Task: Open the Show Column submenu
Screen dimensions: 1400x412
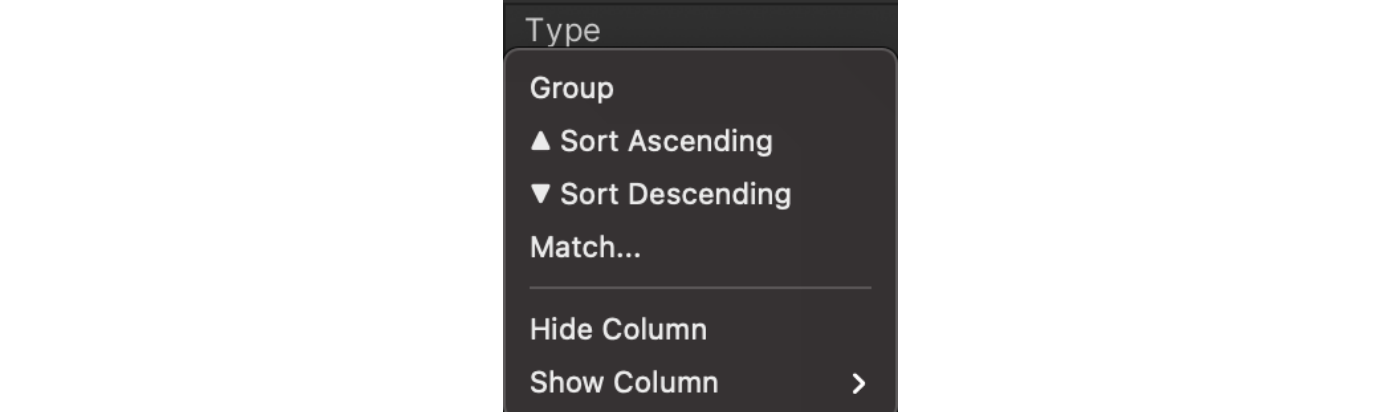Action: click(x=624, y=383)
